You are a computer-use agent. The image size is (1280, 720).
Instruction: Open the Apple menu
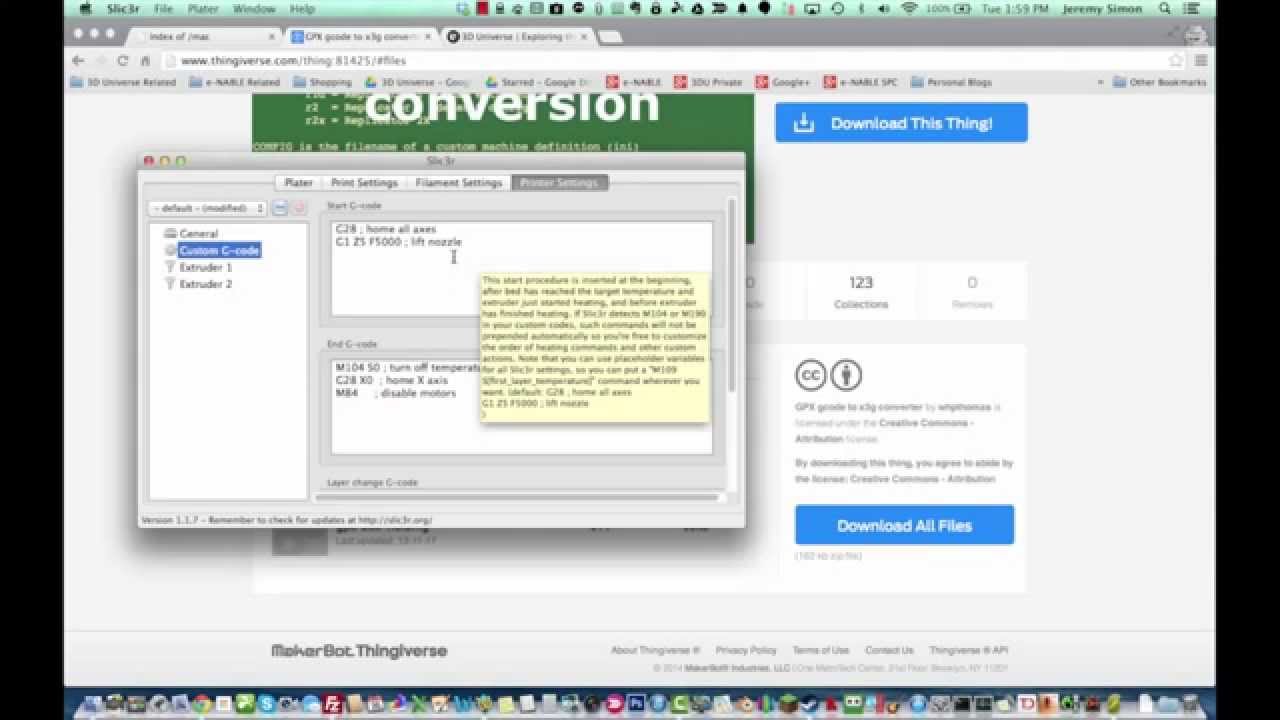(86, 9)
